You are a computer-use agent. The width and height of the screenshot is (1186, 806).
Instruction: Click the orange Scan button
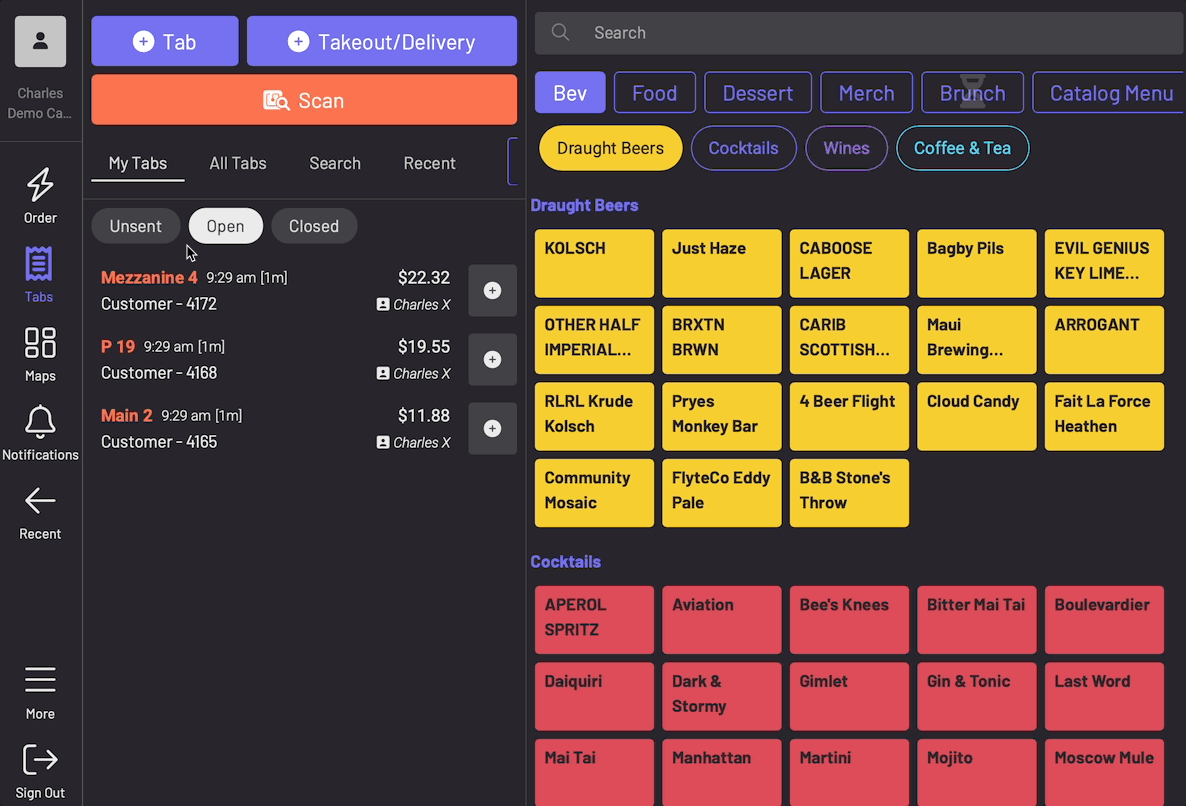pos(304,101)
